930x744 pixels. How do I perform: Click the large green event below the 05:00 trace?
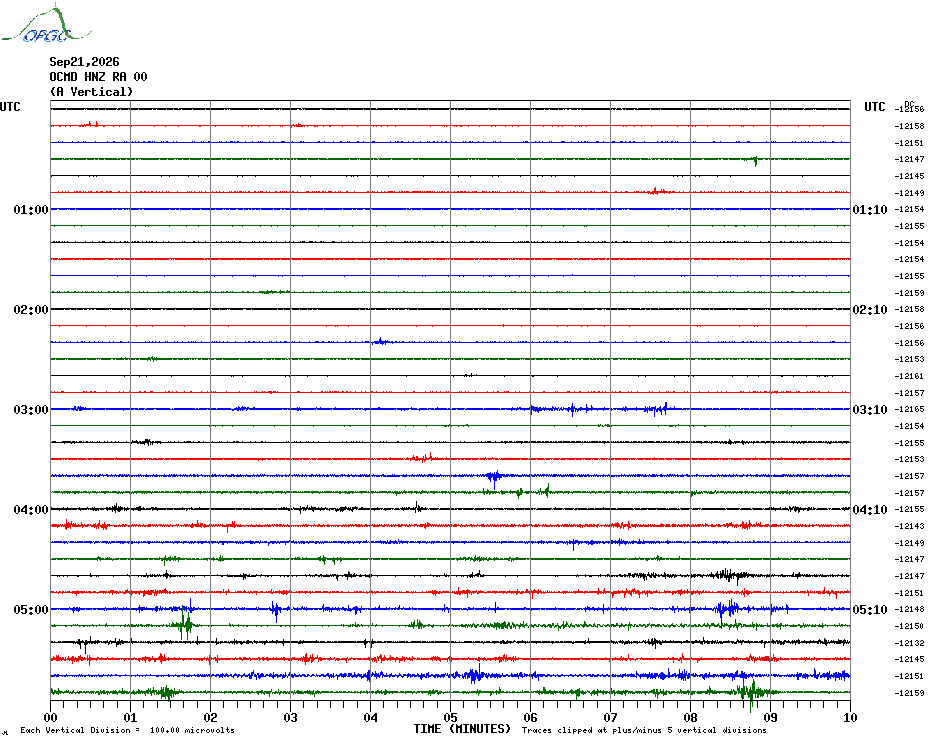pyautogui.click(x=186, y=624)
